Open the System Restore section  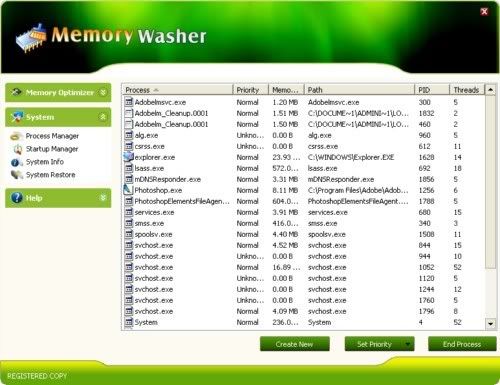click(x=50, y=175)
